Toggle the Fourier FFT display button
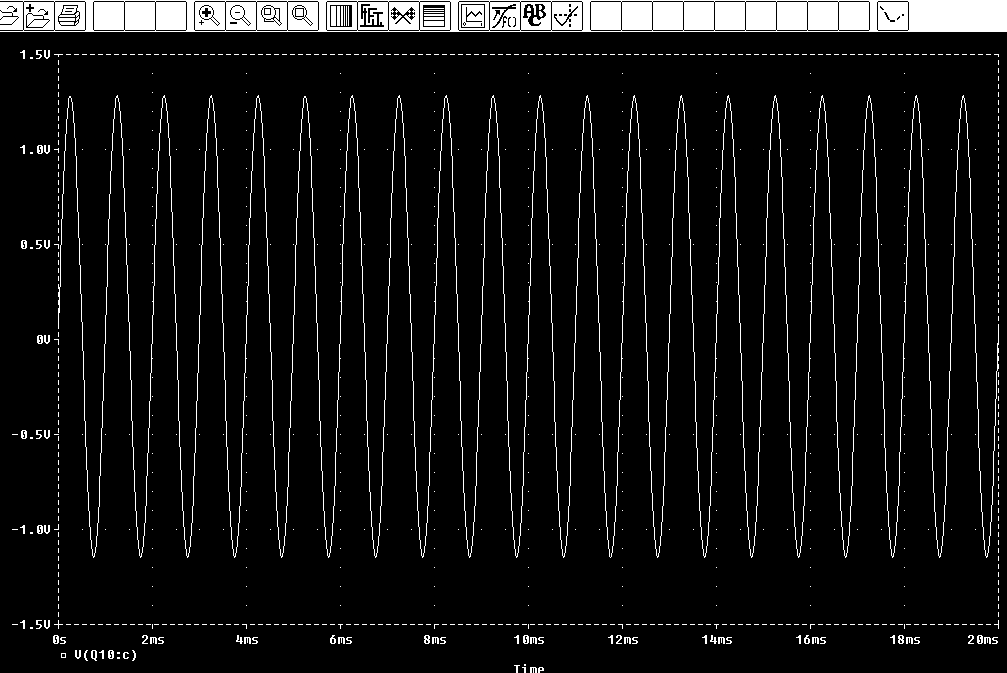Screen dimensions: 1007x673 (372, 16)
